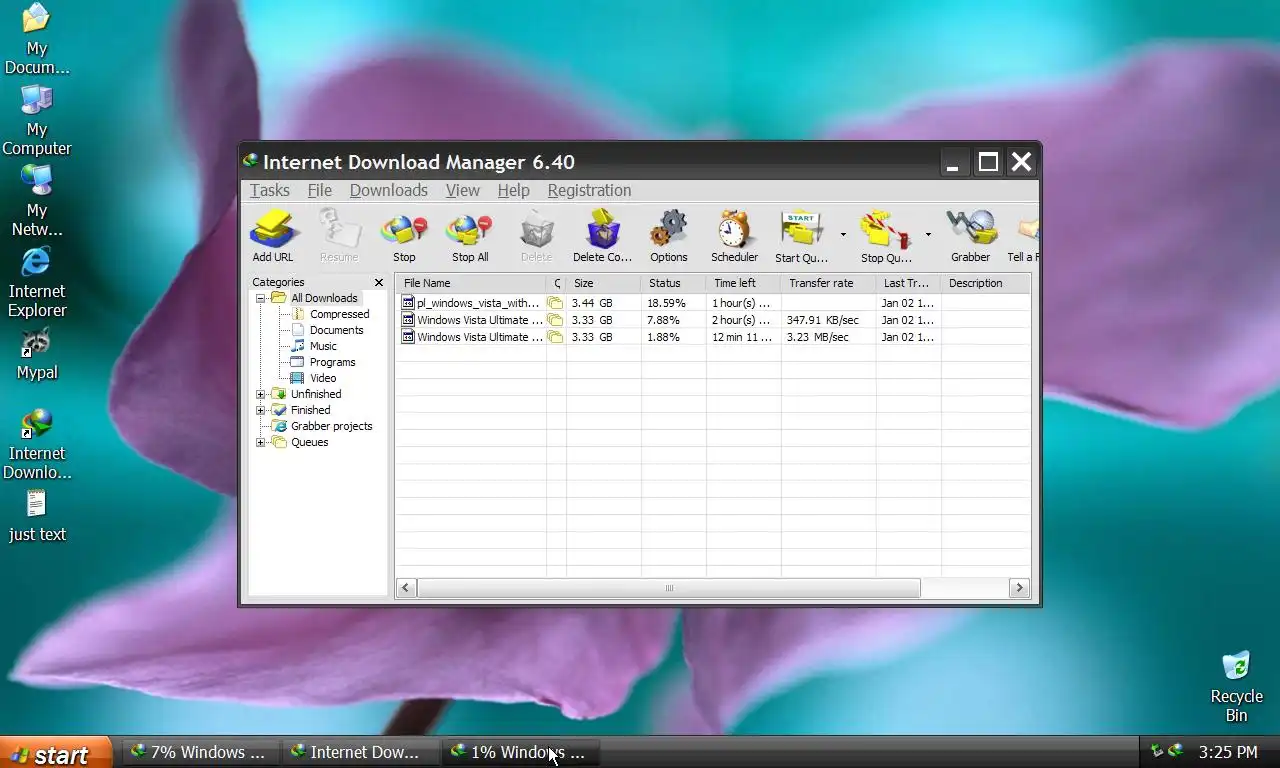Select the Compressed category
The height and width of the screenshot is (768, 1280).
pos(339,314)
